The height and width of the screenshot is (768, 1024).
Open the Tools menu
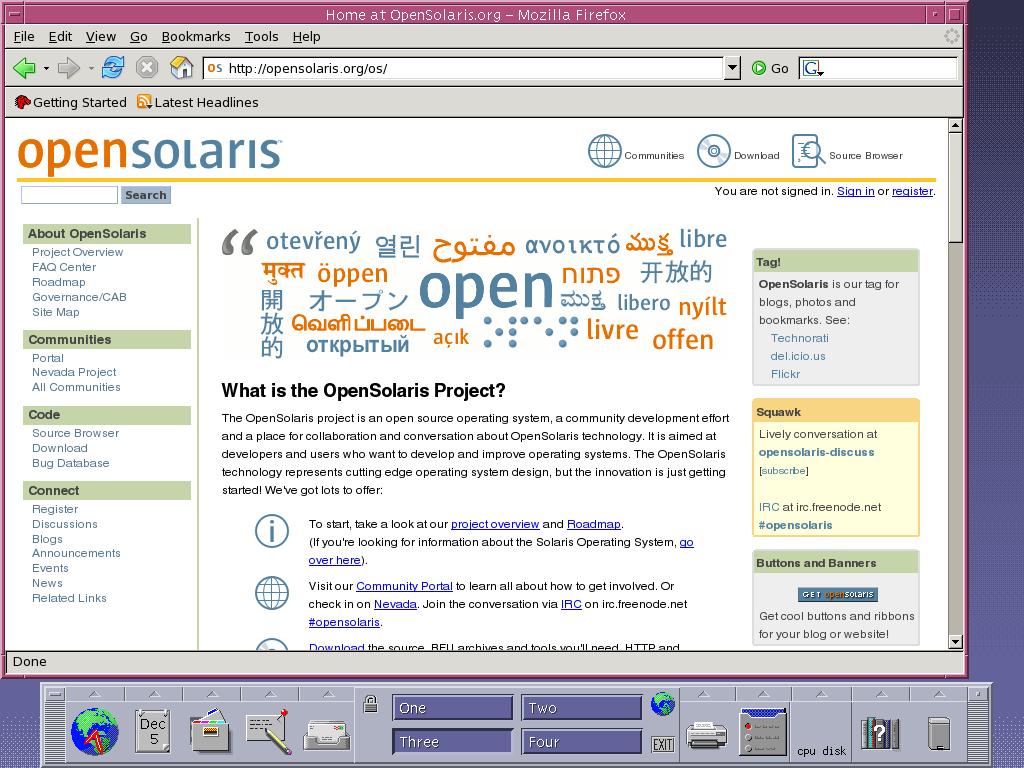(261, 36)
